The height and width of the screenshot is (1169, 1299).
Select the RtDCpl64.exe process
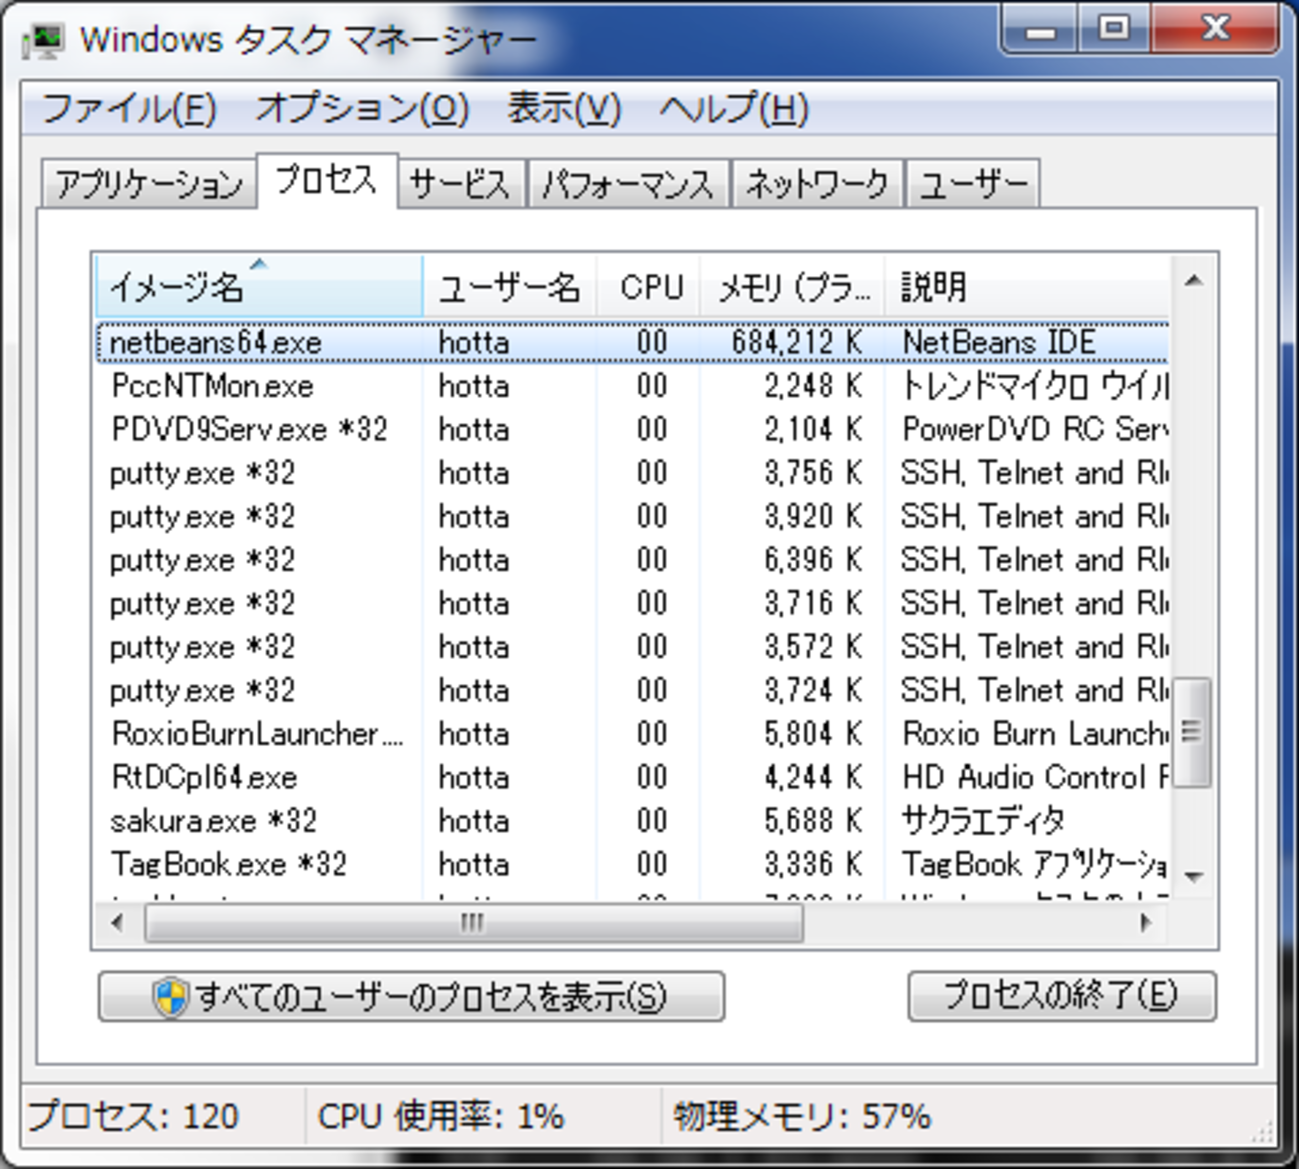(632, 777)
